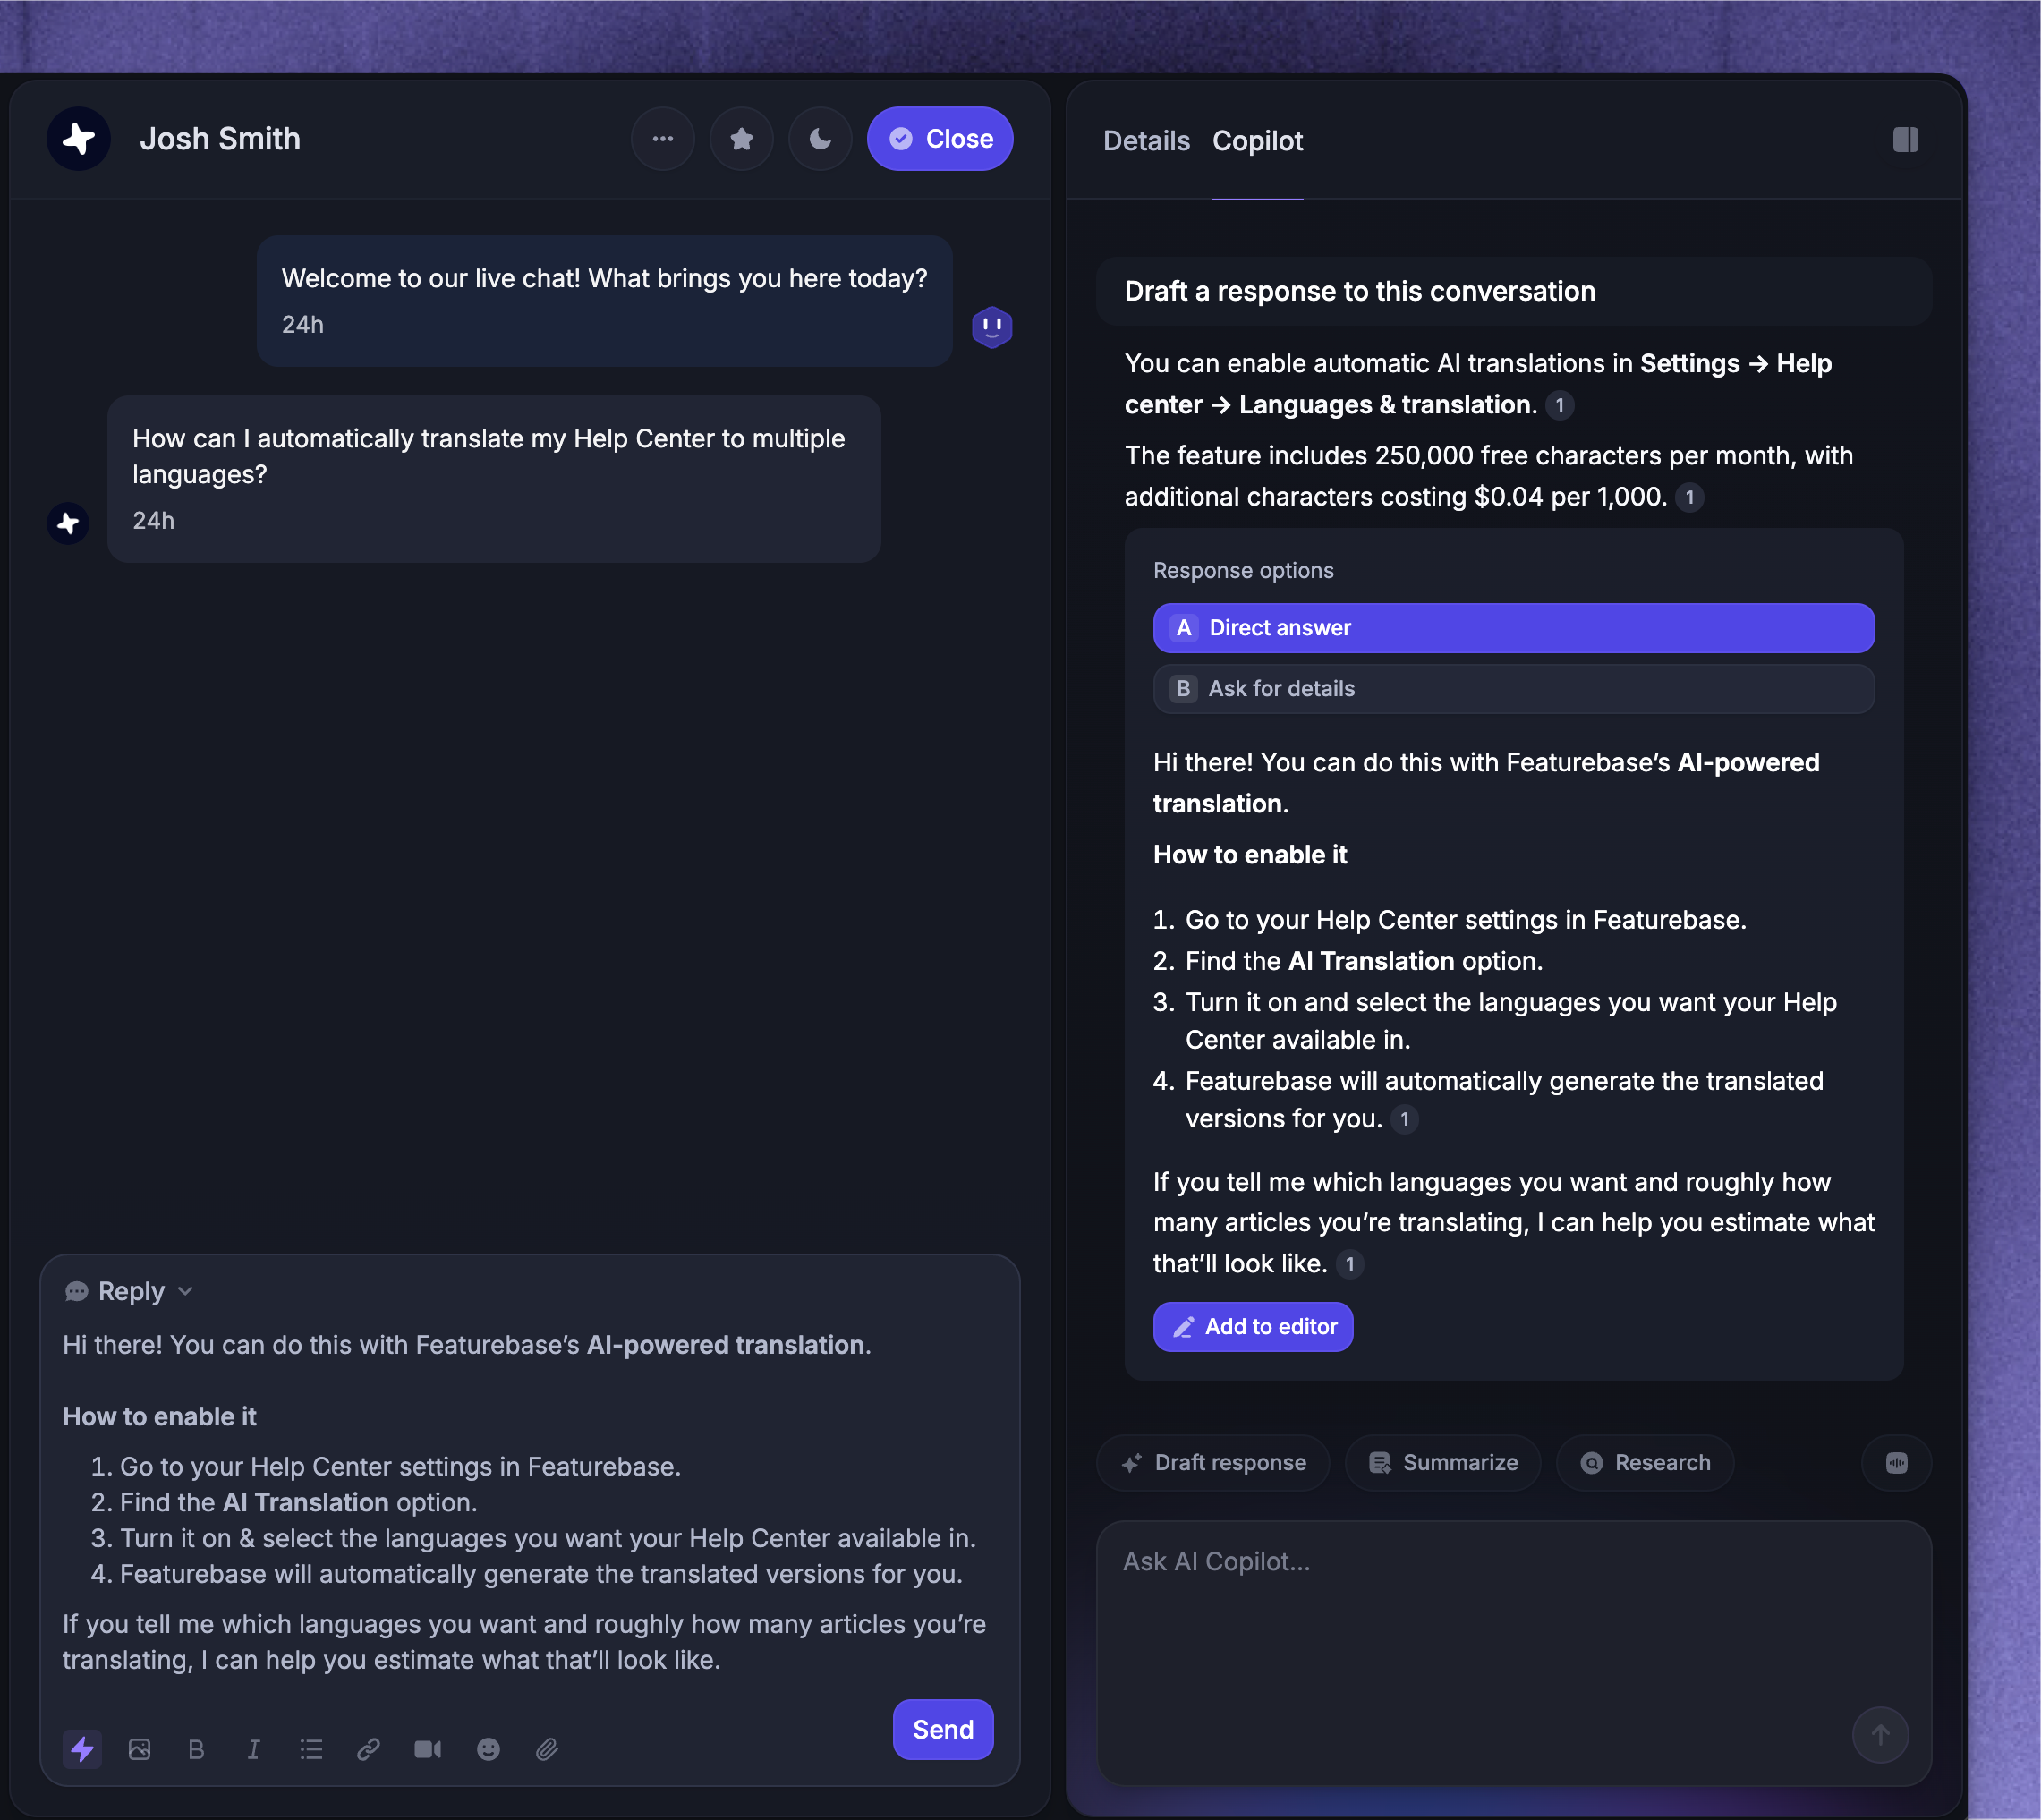Insert an image via the image icon
Screen dimensions: 2041x1820
pos(139,1749)
